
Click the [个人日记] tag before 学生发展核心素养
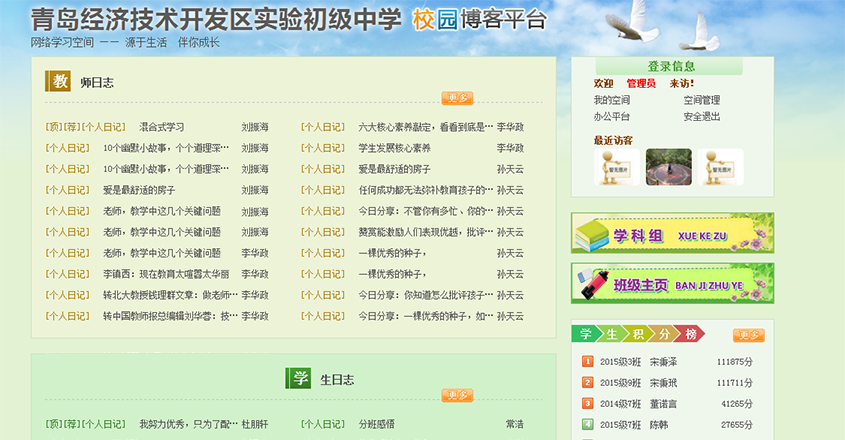pyautogui.click(x=323, y=148)
